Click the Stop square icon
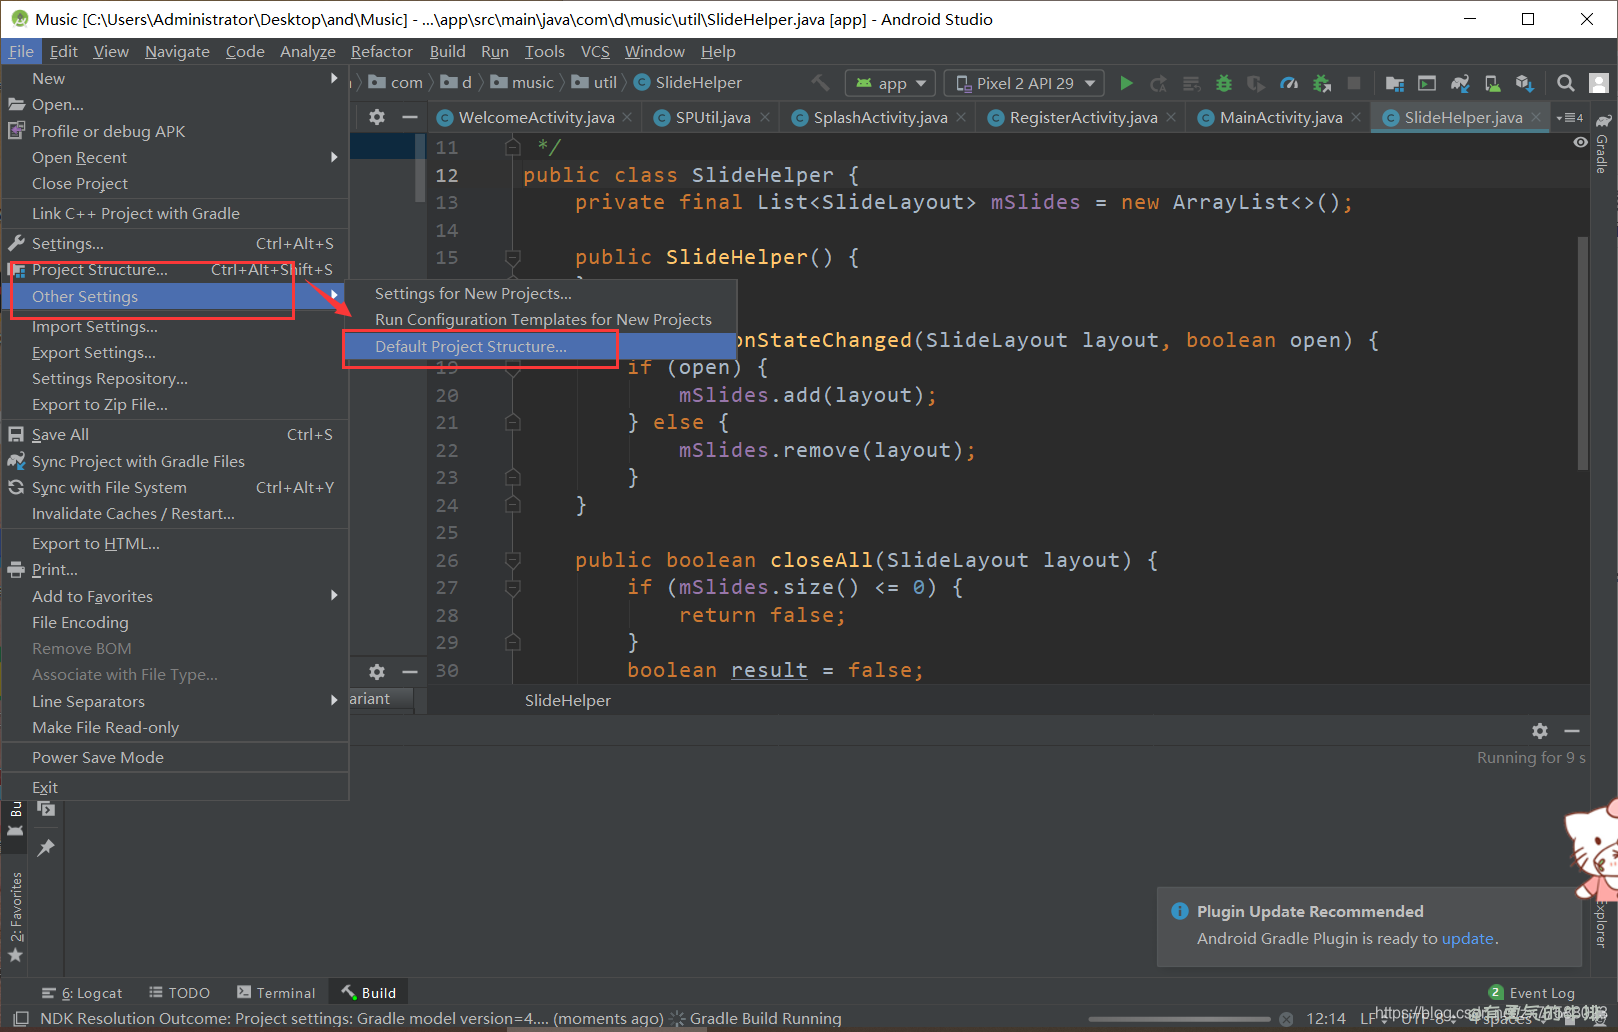Image resolution: width=1618 pixels, height=1032 pixels. (1354, 83)
